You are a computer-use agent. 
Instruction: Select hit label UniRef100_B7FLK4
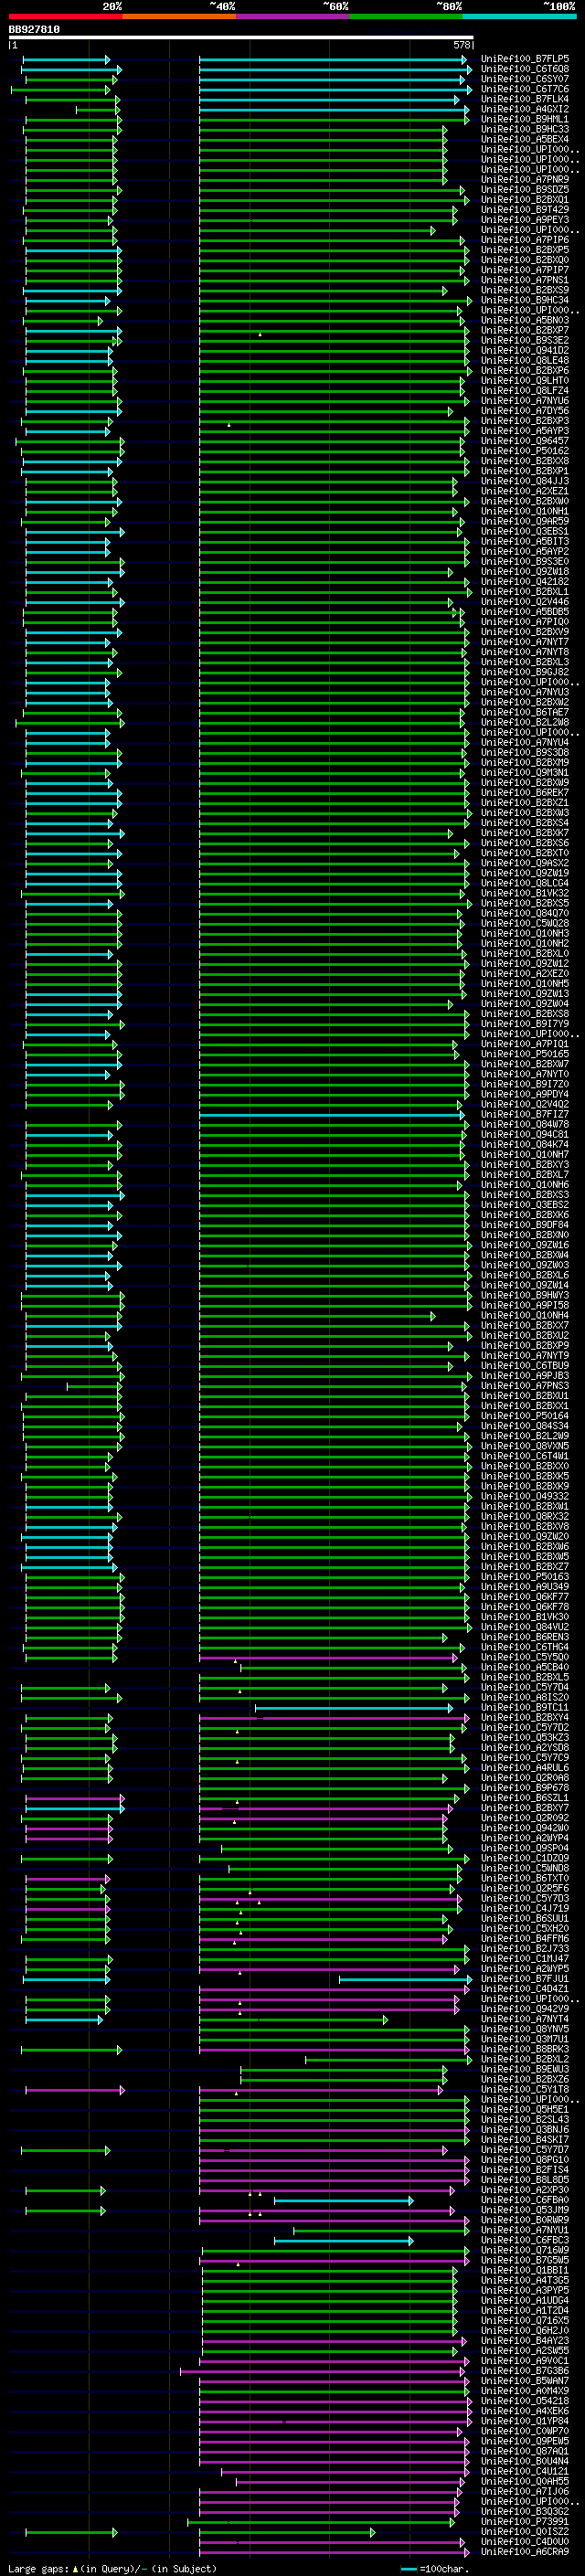click(x=525, y=99)
